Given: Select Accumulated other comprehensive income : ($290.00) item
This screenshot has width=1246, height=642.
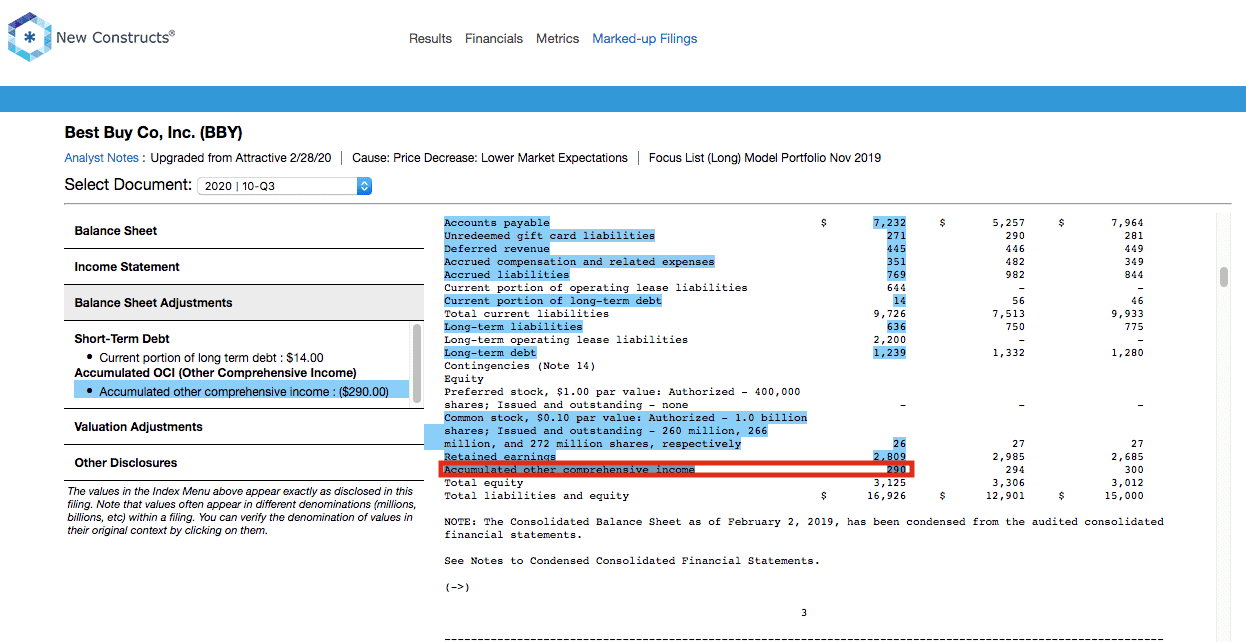Looking at the screenshot, I should point(241,391).
